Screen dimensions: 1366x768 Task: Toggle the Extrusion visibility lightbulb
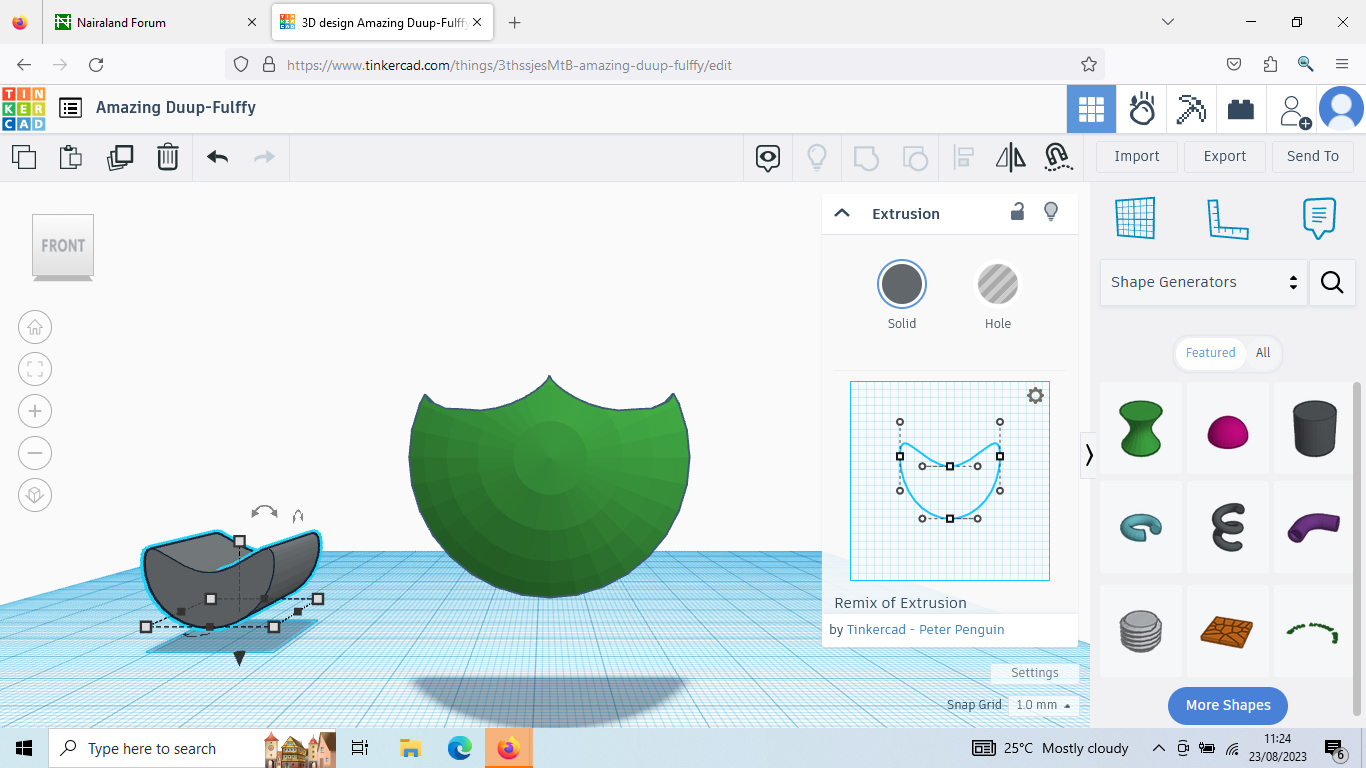point(1051,212)
